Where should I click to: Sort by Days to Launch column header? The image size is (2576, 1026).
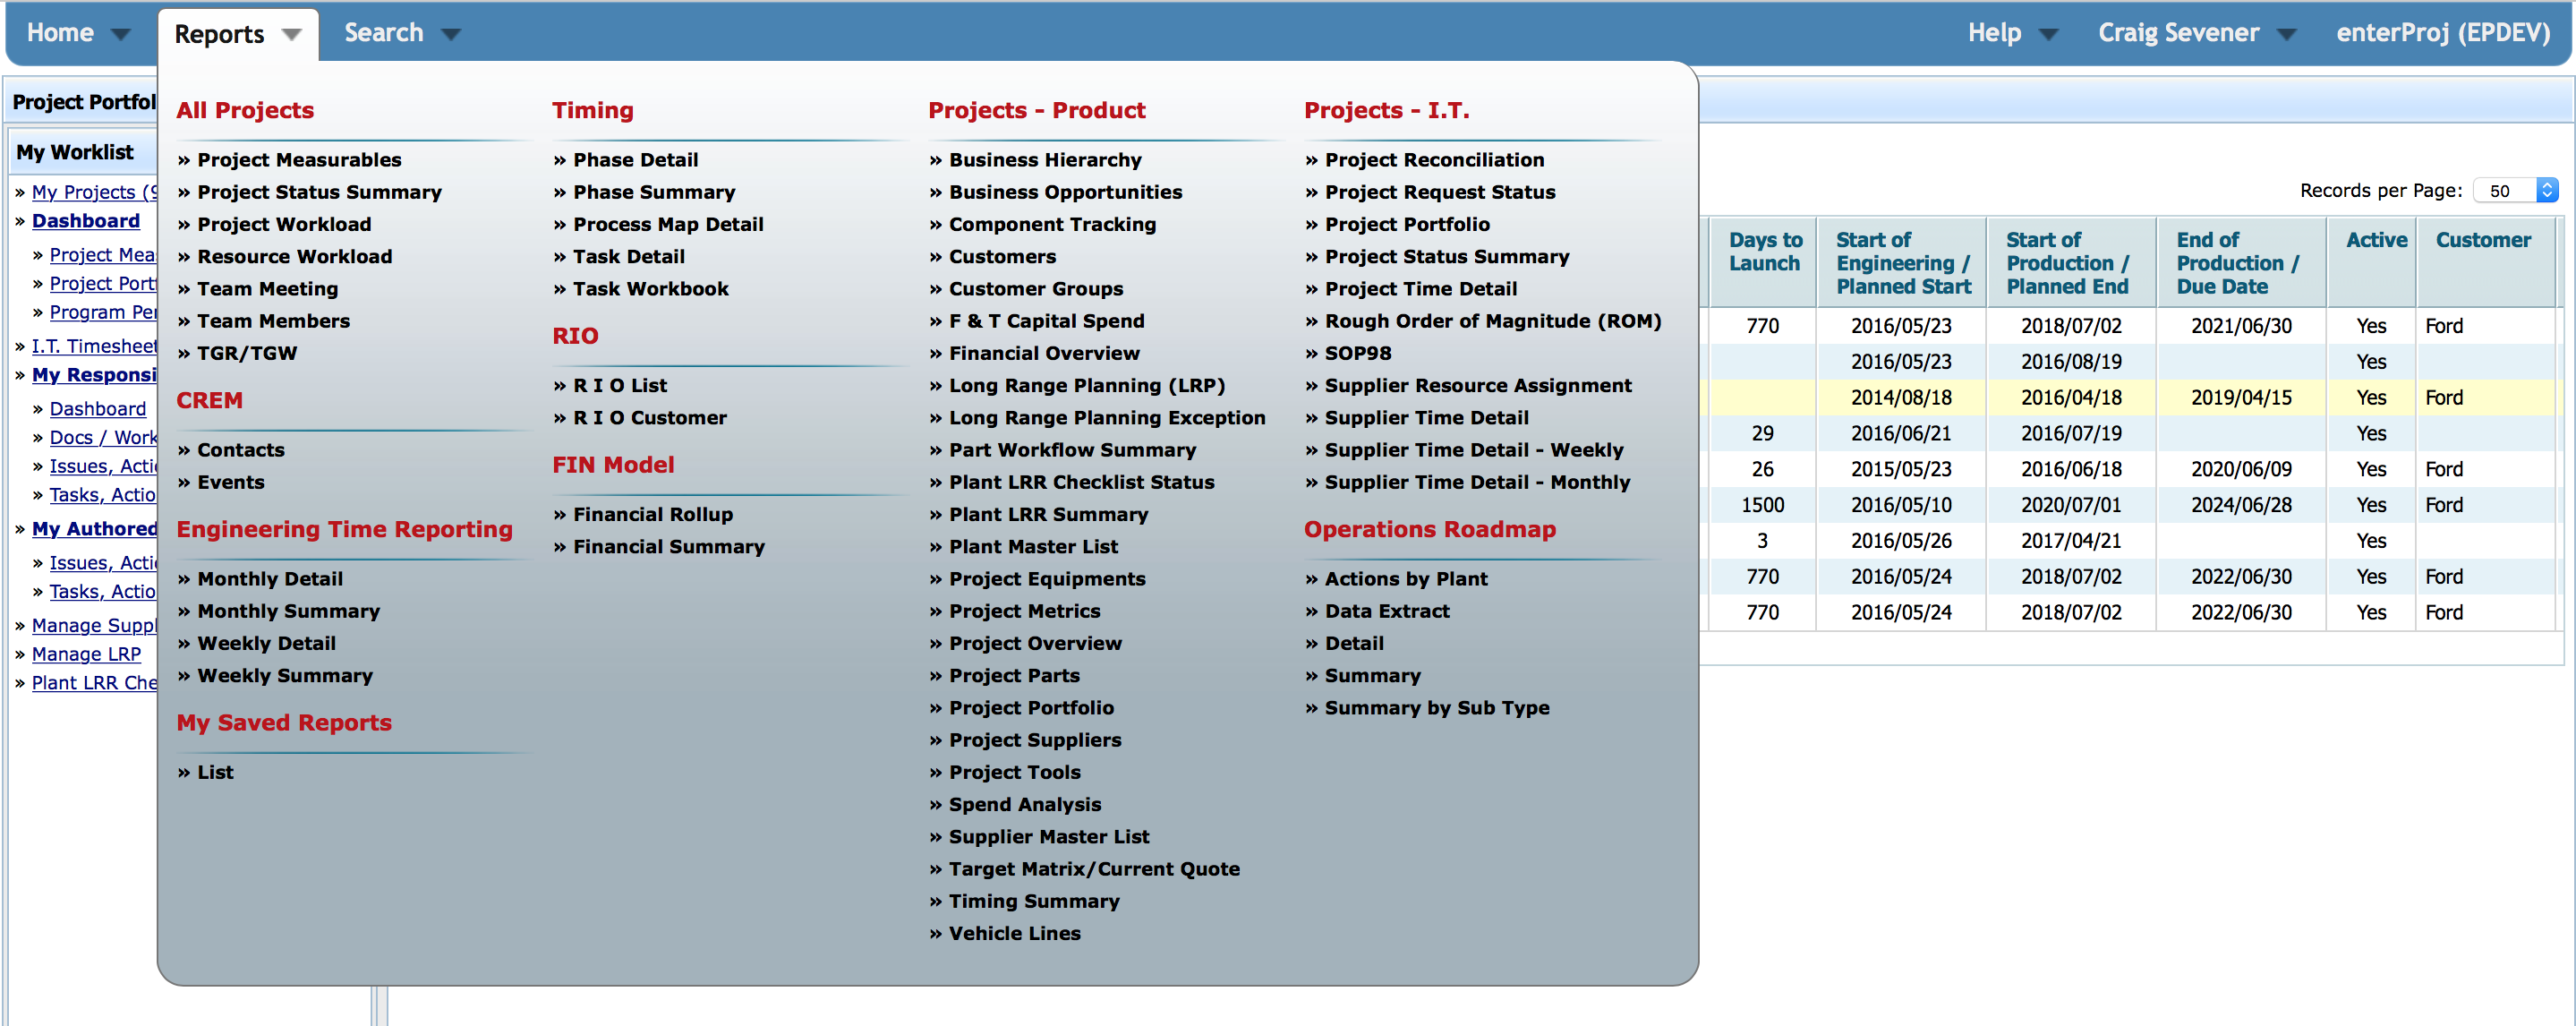pos(1764,251)
